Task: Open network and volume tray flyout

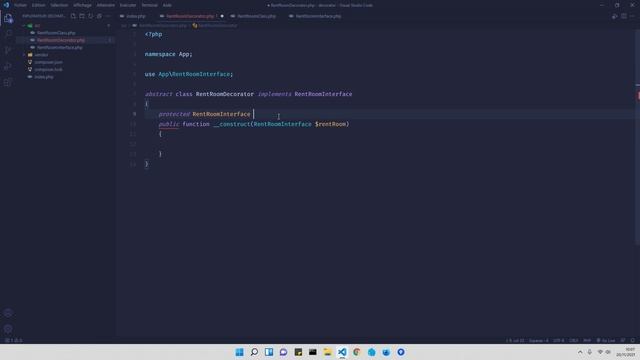Action: 604,352
